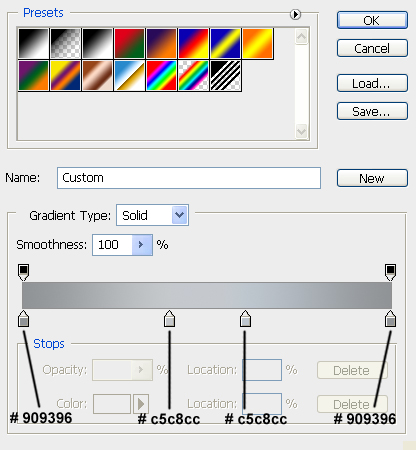This screenshot has height=450, width=416.
Task: Open the Presets panel flyout menu arrow
Action: [295, 14]
